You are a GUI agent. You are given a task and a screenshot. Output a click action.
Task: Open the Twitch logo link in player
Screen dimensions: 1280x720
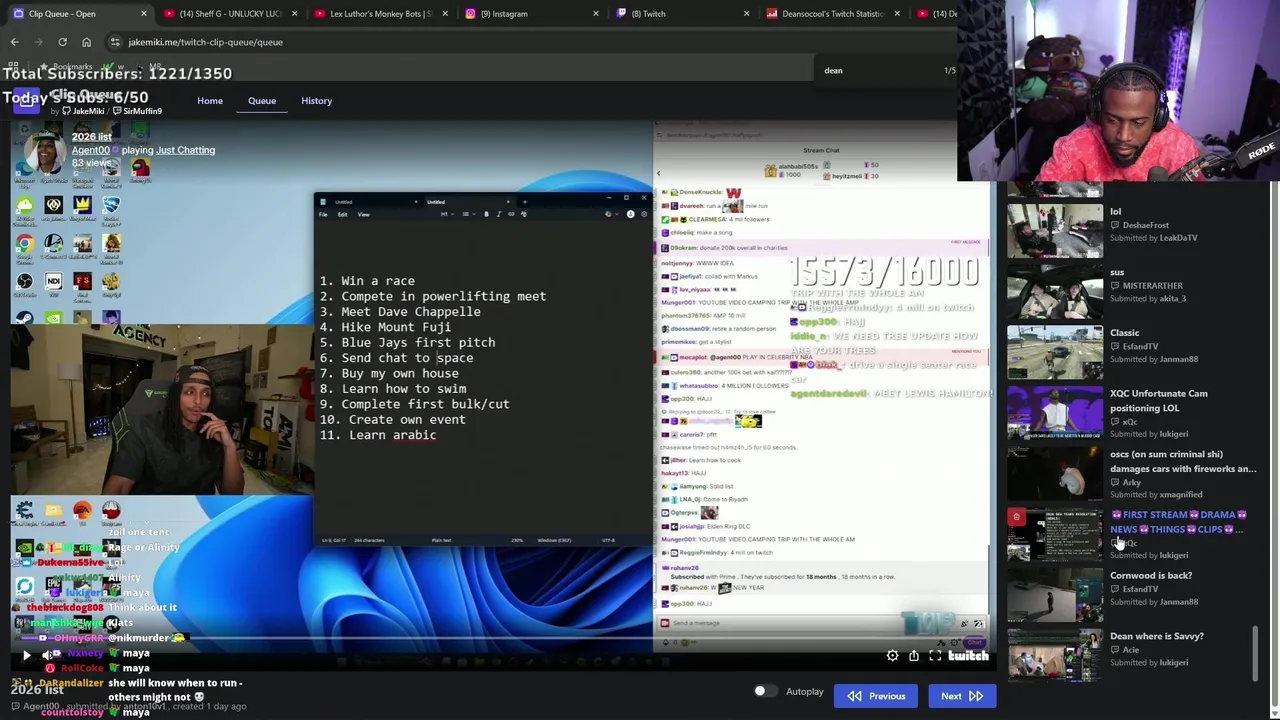click(x=968, y=656)
